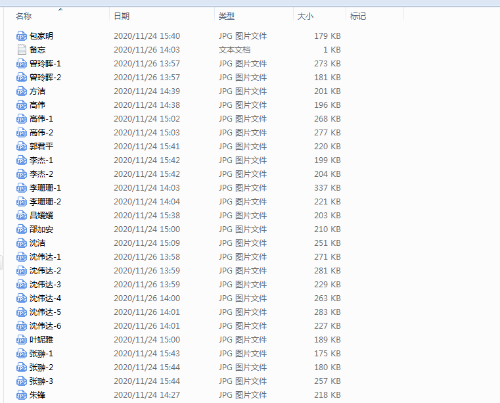
Task: Sort by the 大小 column header
Action: click(305, 16)
